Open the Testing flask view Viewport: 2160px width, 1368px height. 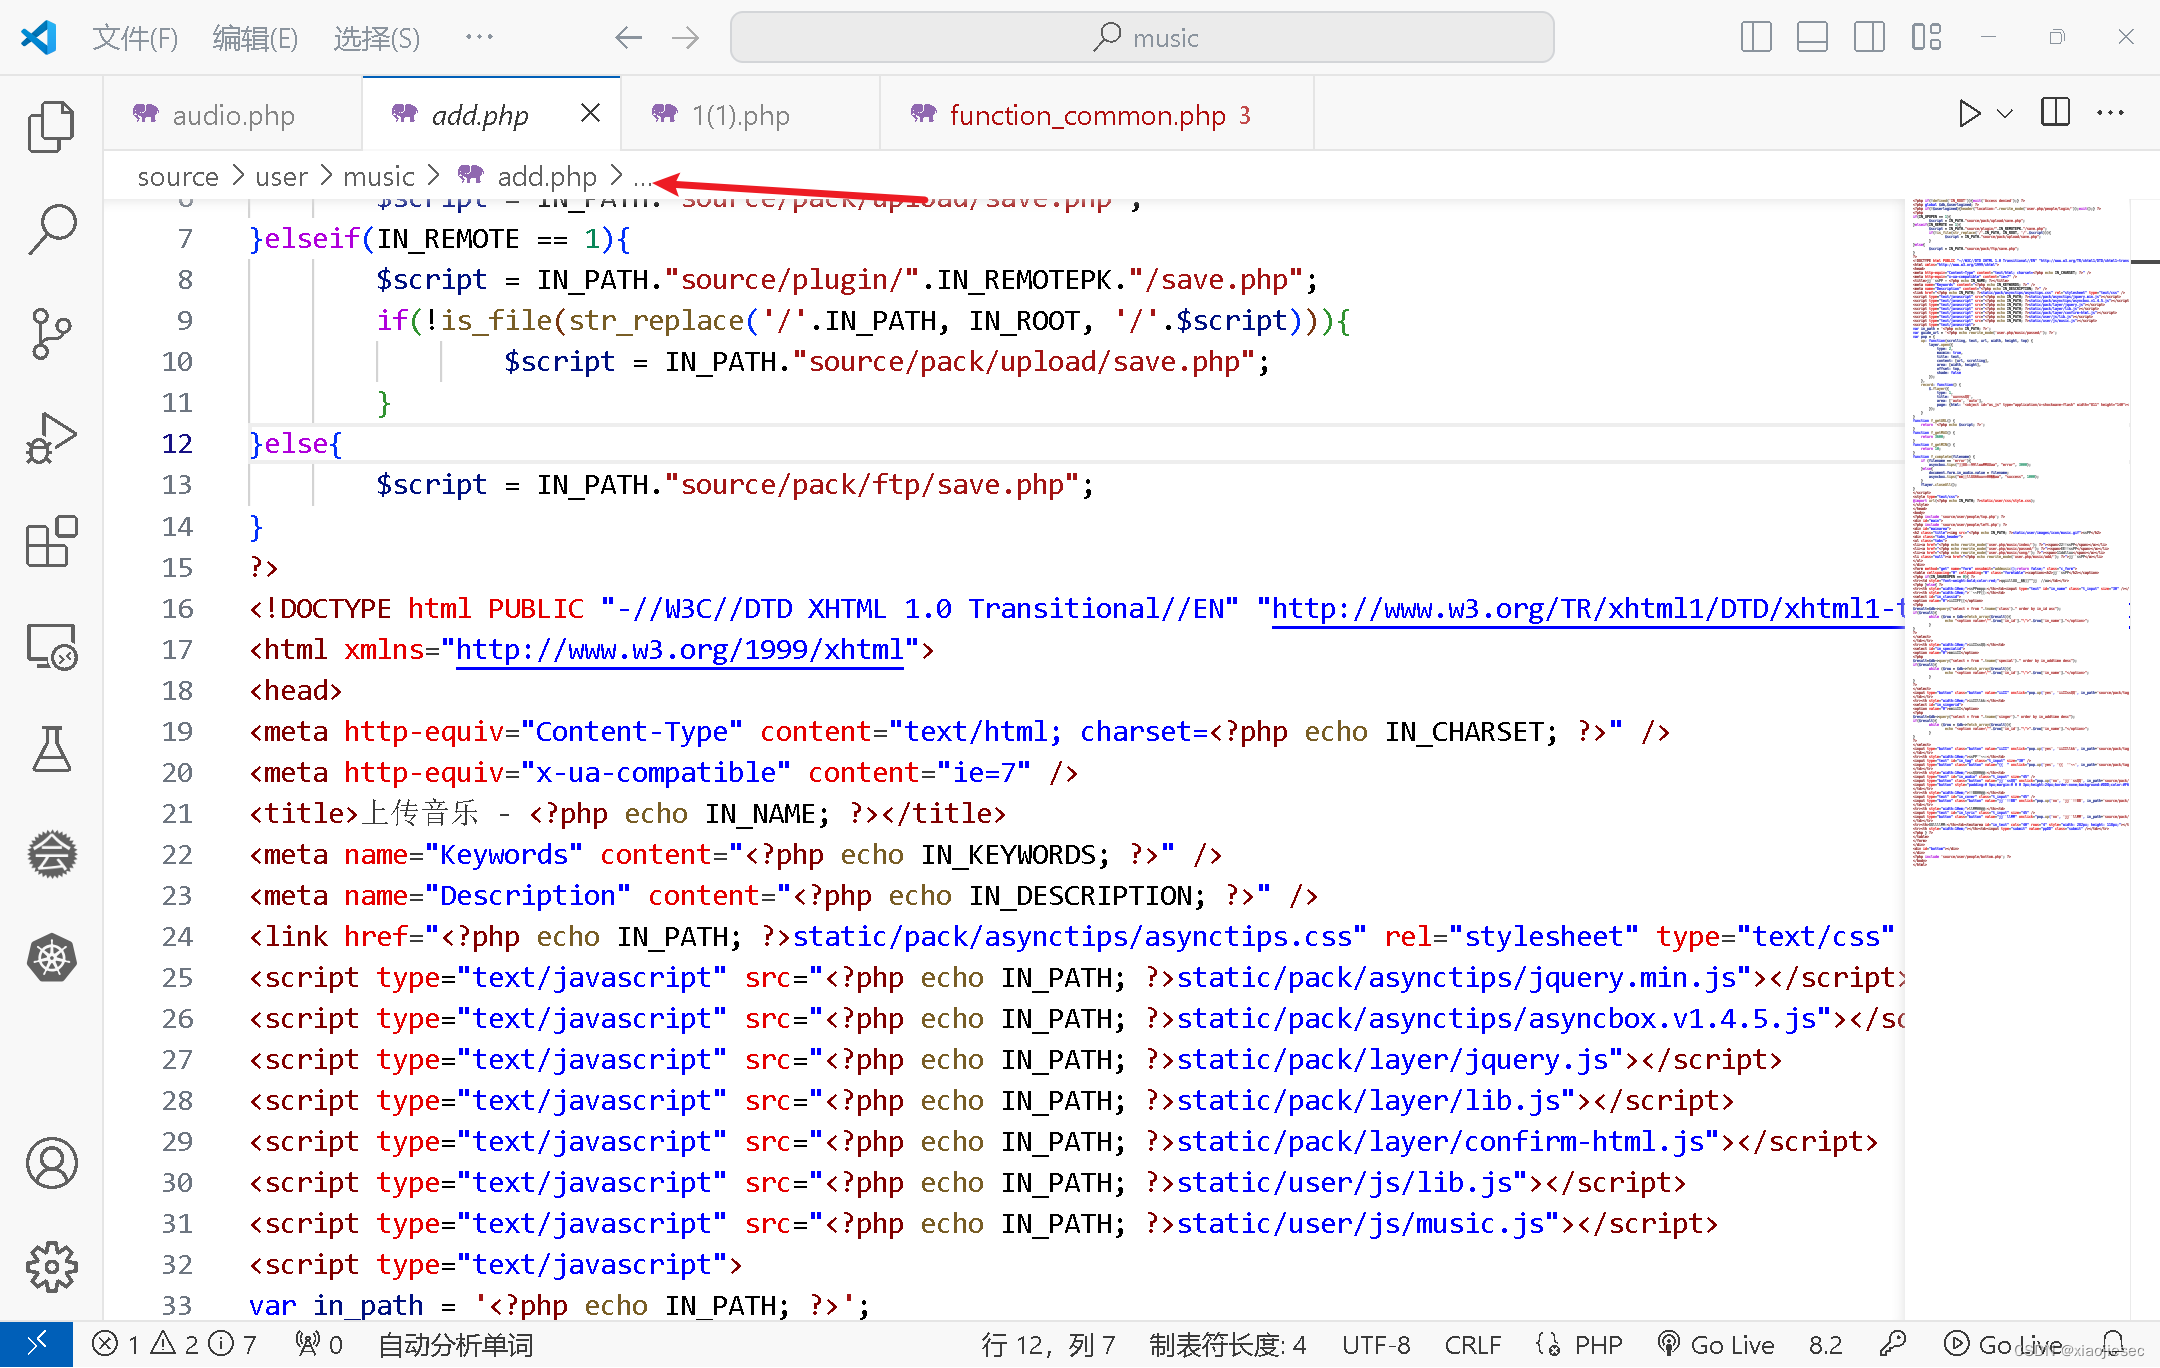(x=51, y=750)
